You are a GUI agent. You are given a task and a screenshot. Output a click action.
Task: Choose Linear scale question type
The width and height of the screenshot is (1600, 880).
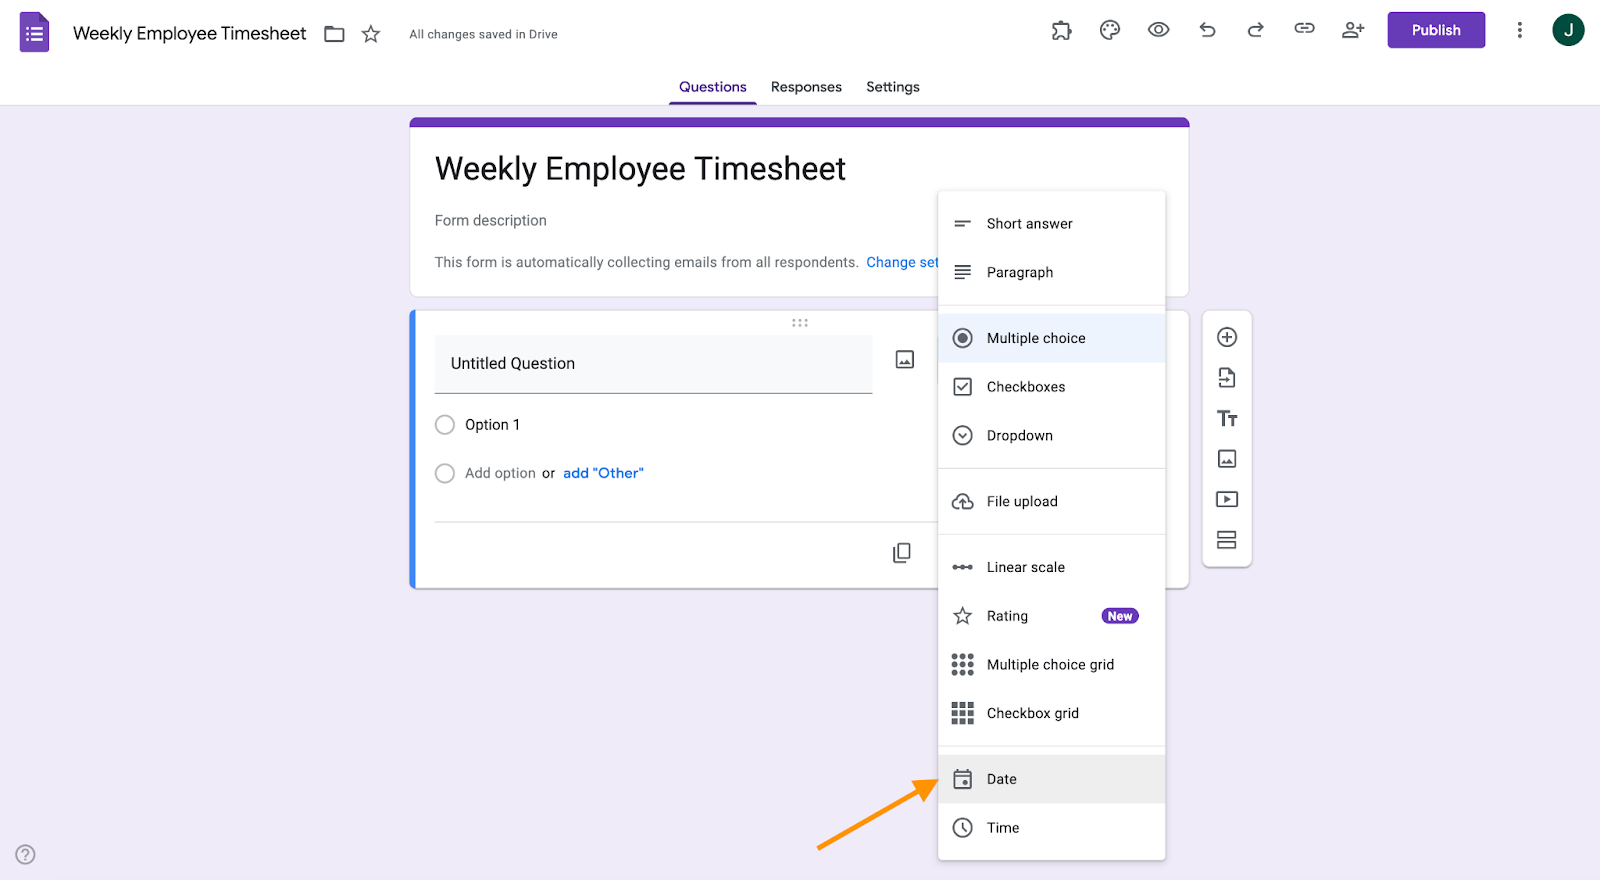tap(1052, 567)
